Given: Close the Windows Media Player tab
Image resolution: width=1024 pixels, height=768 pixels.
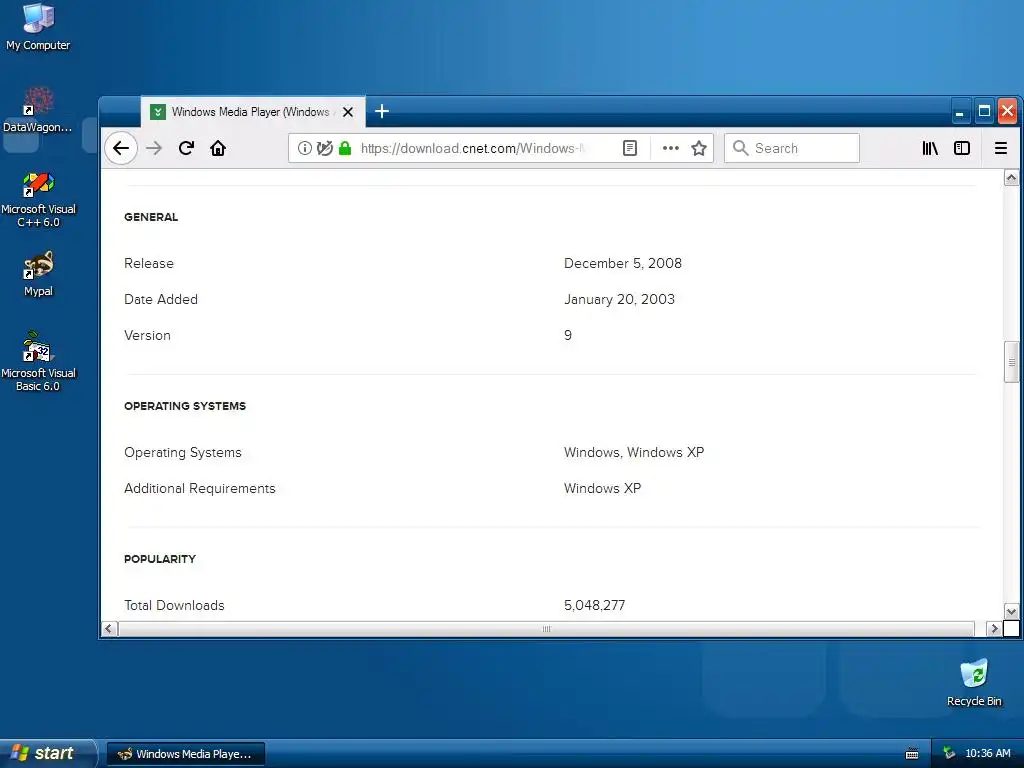Looking at the screenshot, I should [348, 112].
